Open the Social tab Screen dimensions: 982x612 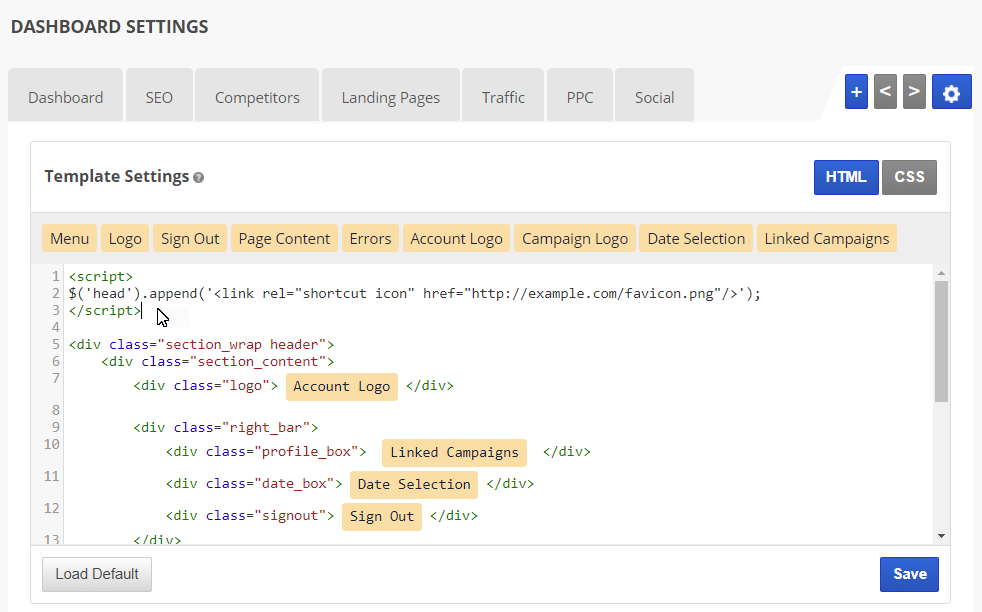(x=654, y=97)
